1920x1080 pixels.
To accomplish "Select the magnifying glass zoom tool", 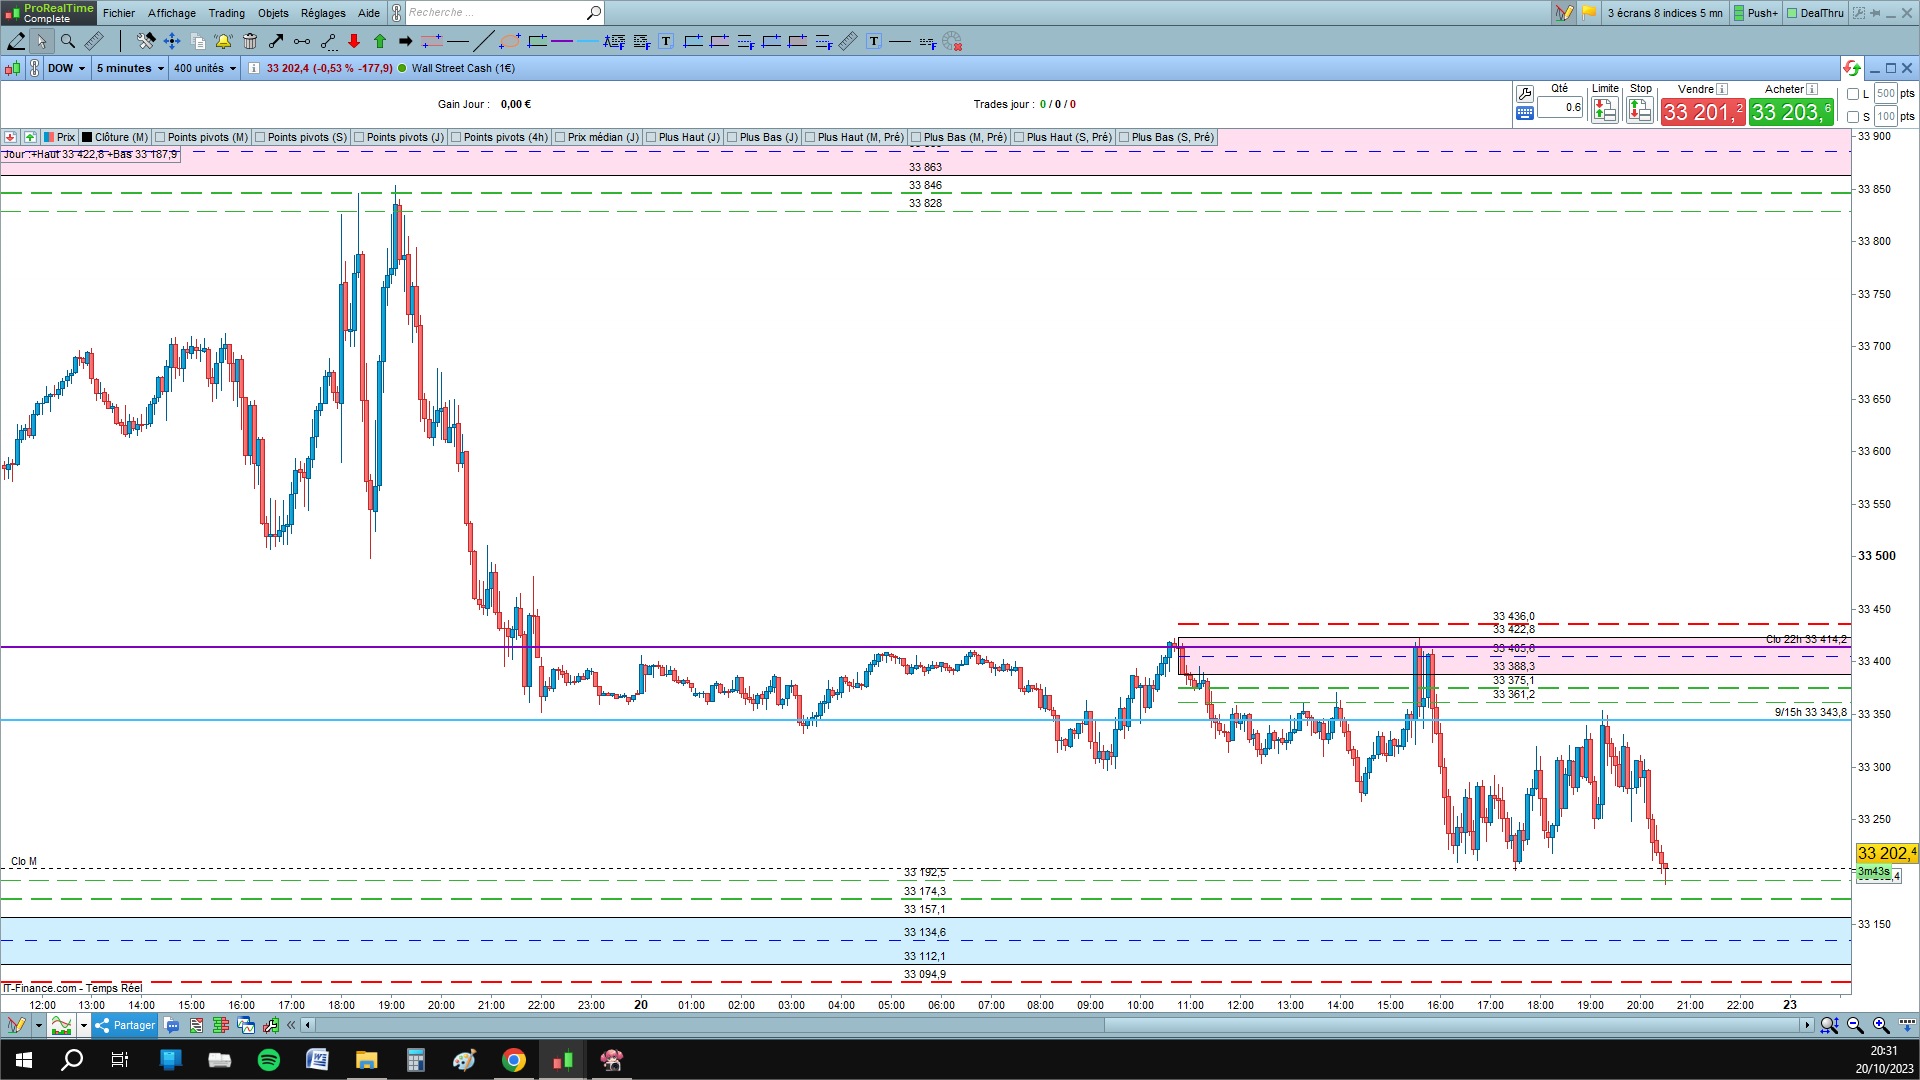I will (67, 41).
